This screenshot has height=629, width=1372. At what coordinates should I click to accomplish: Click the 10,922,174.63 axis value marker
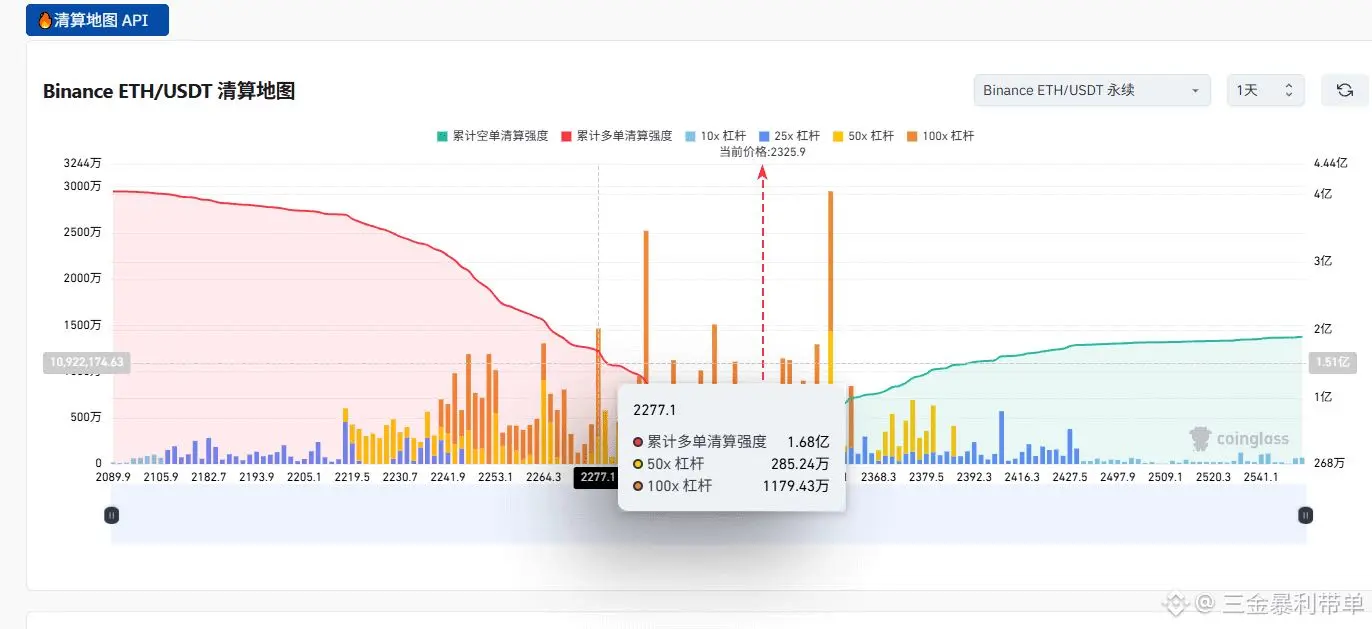(86, 362)
